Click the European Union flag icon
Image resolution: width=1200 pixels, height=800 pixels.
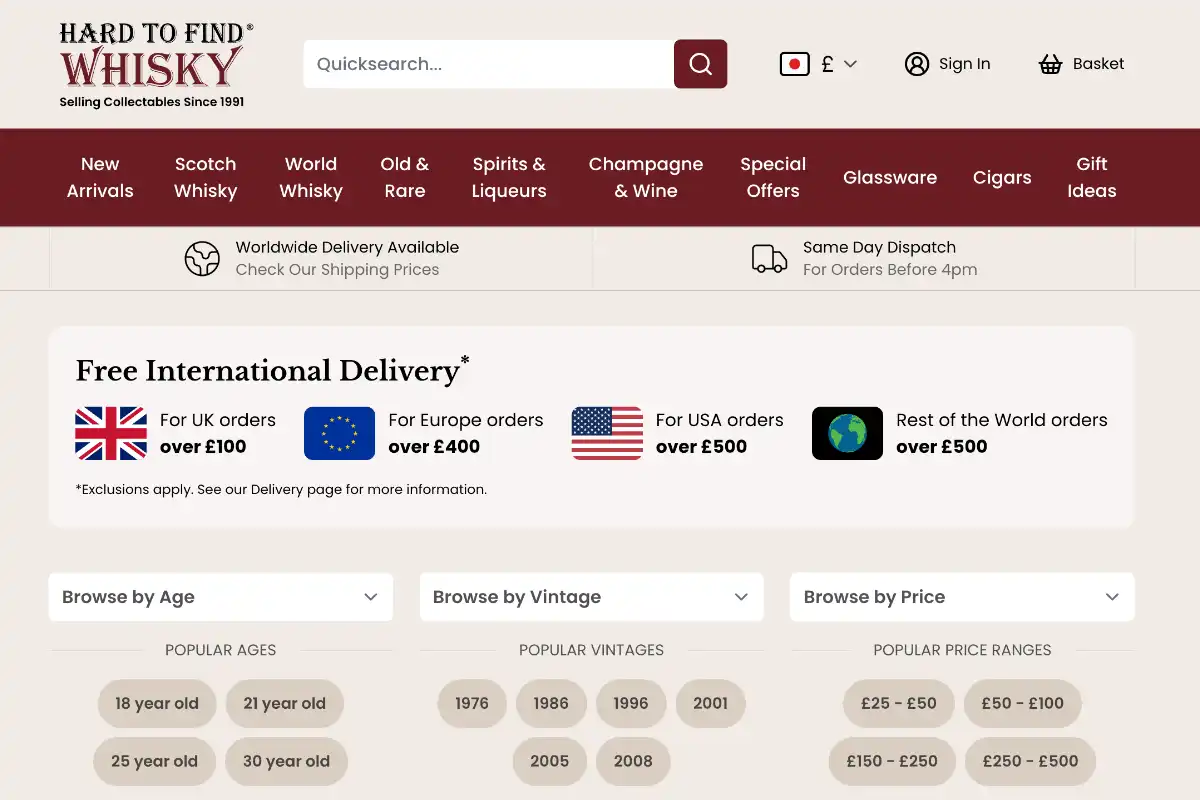(x=339, y=433)
